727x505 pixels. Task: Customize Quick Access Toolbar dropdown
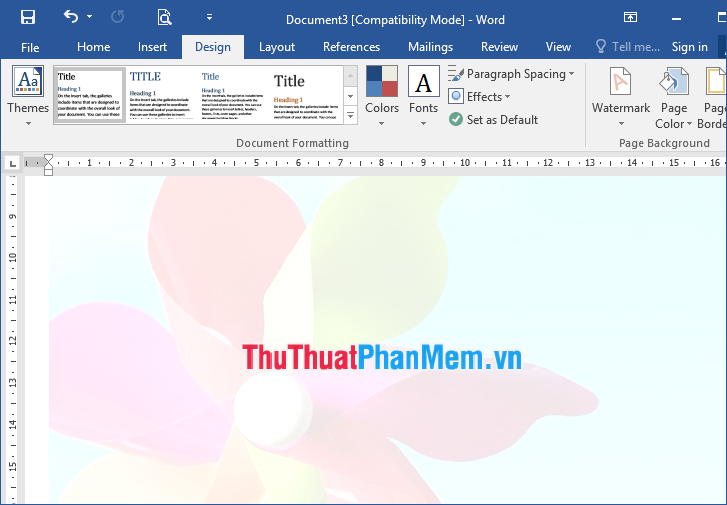(209, 17)
